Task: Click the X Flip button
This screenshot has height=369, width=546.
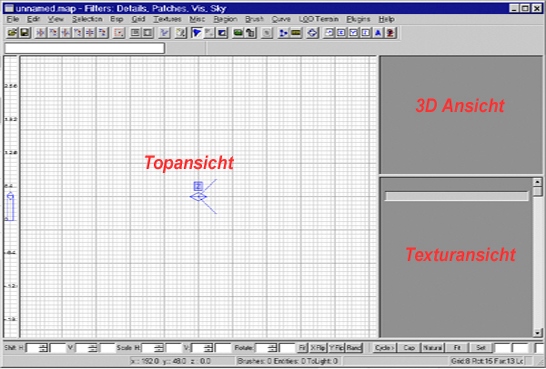Action: [x=318, y=347]
